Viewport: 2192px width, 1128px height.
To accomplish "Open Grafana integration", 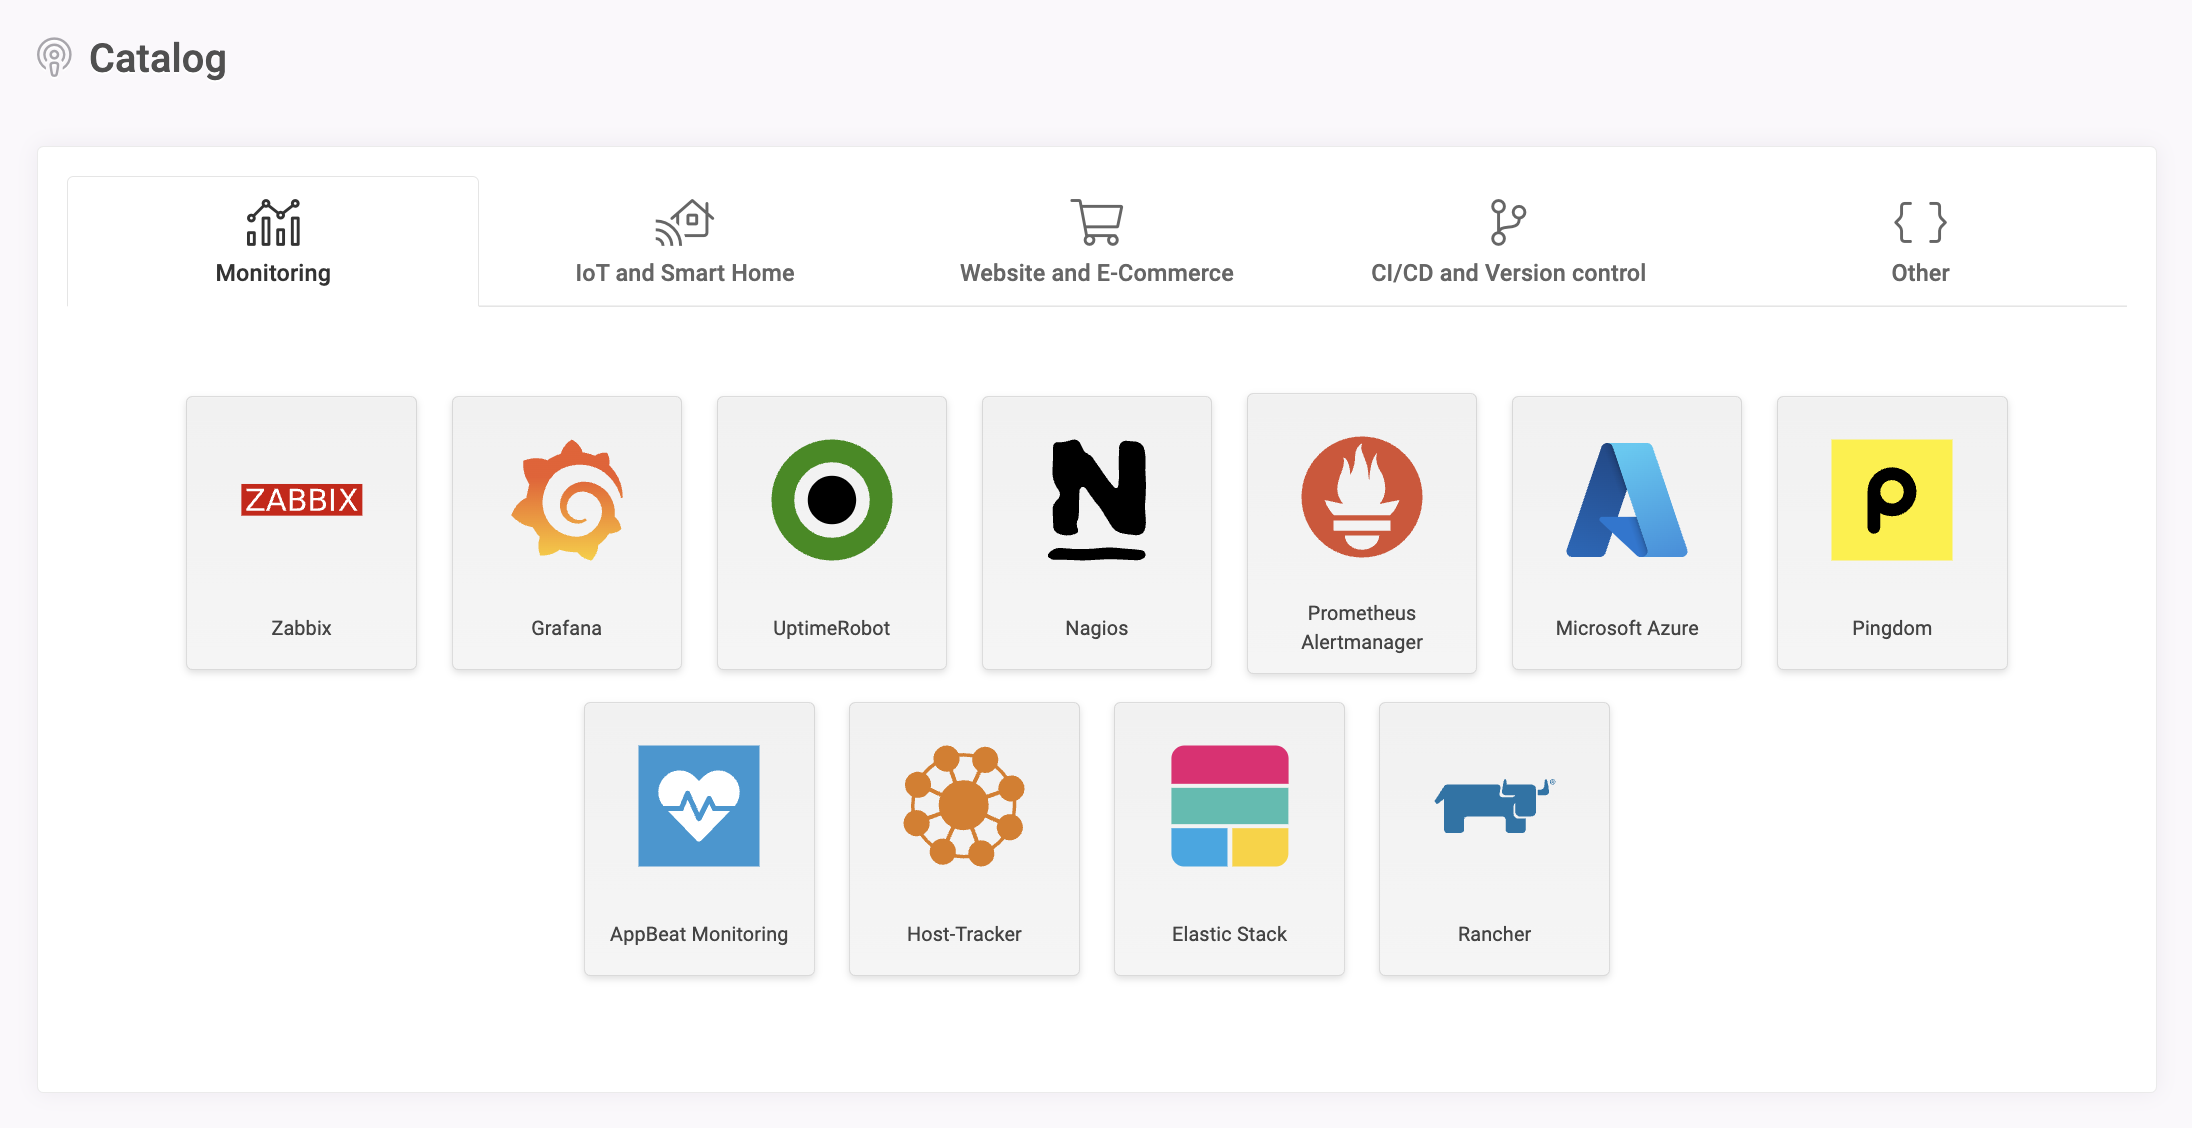I will 567,532.
